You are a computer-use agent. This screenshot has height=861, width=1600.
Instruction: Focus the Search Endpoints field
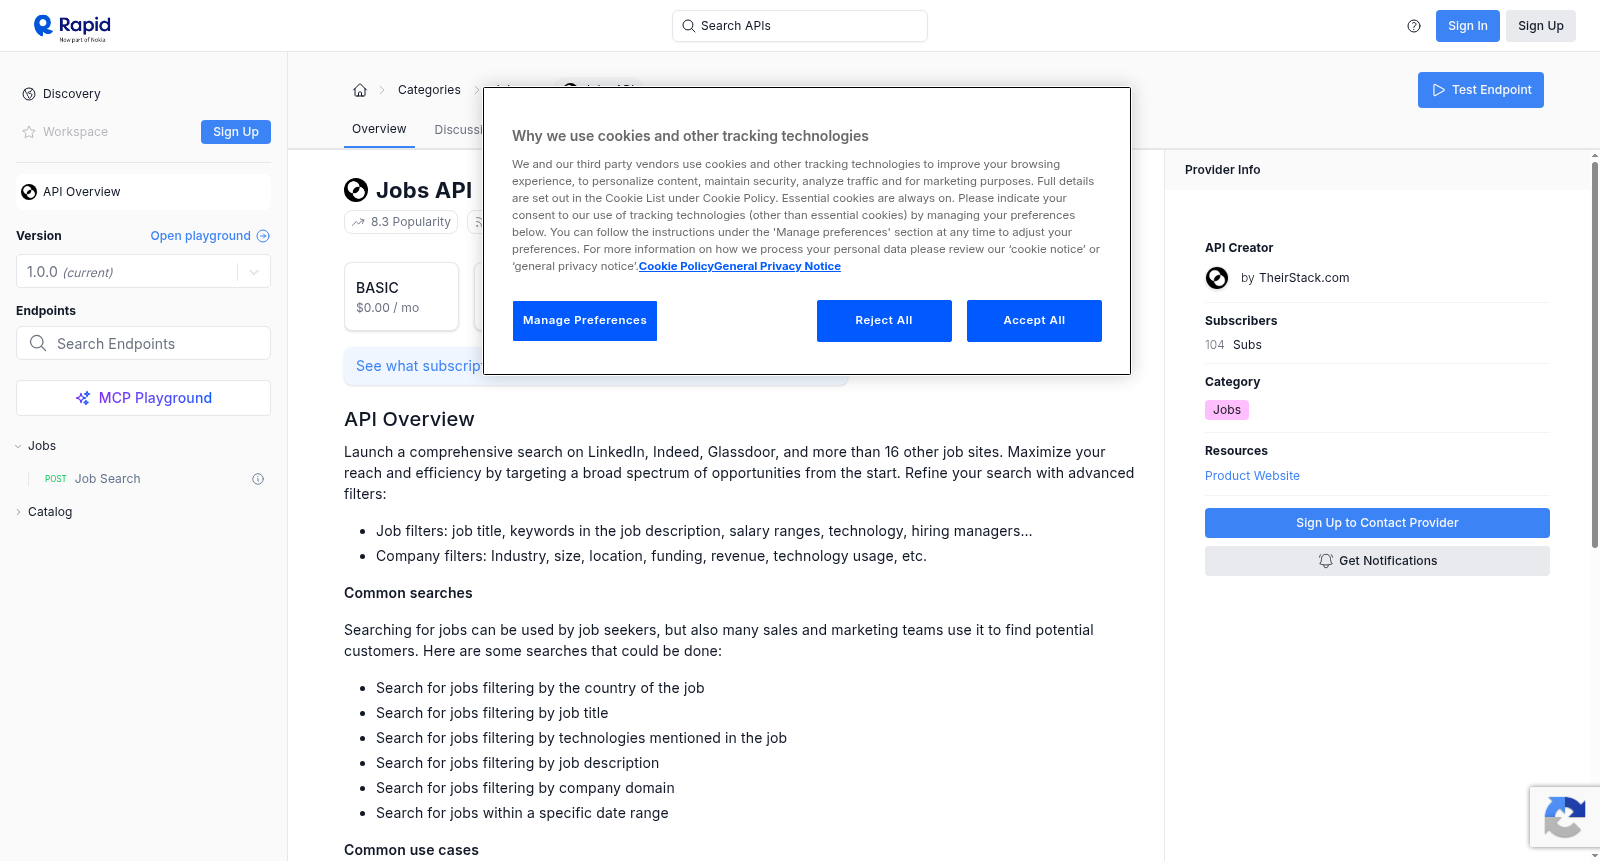click(143, 343)
